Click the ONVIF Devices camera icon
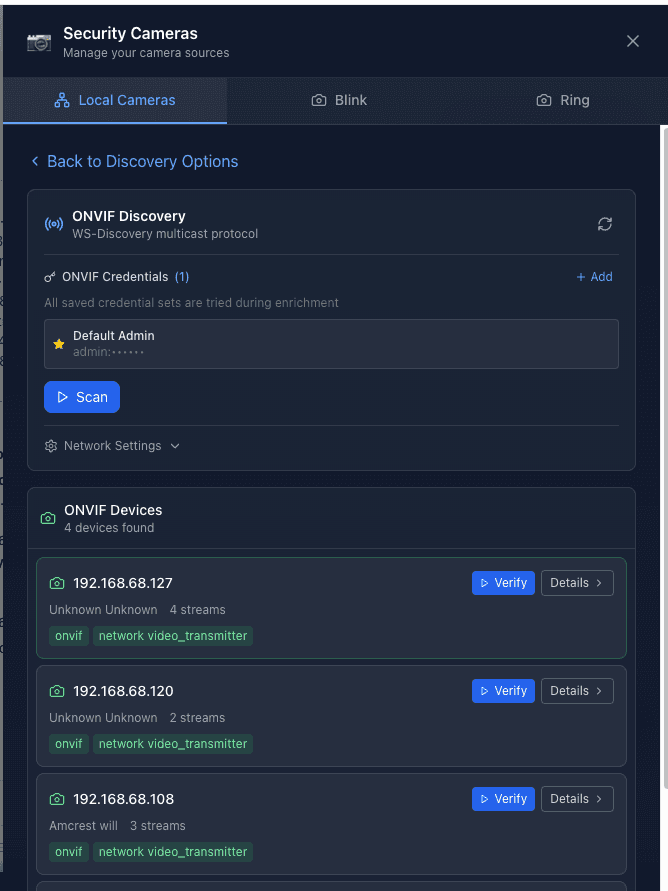The width and height of the screenshot is (668, 891). (x=48, y=518)
